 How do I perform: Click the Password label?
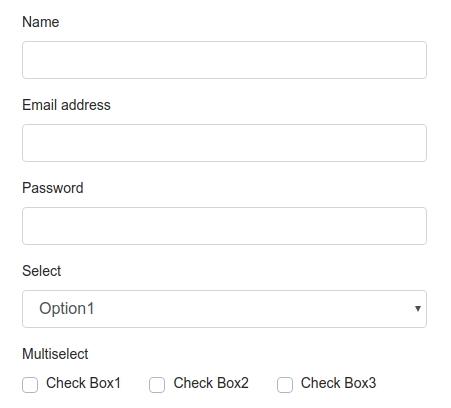(x=53, y=188)
